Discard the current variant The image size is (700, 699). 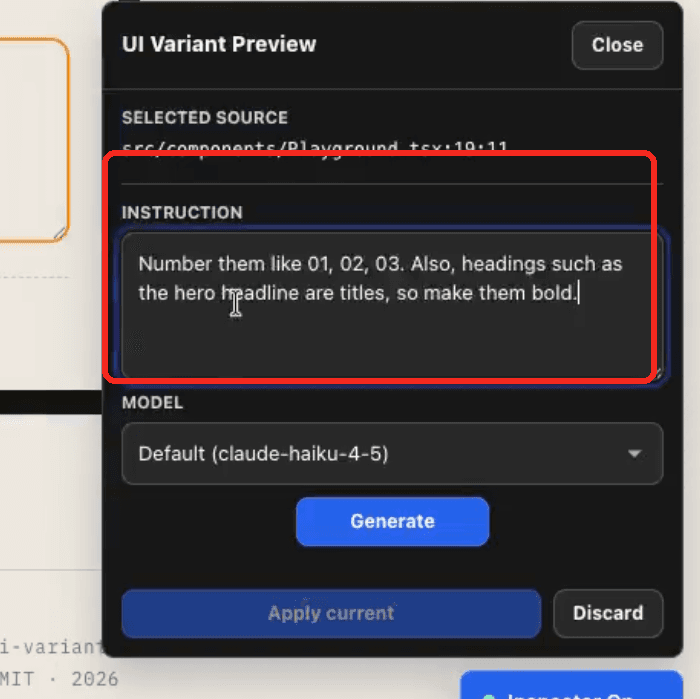point(608,613)
